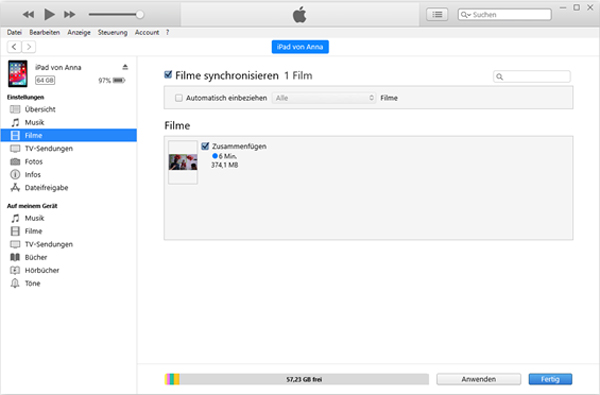Minimize the iTunes window
The height and width of the screenshot is (395, 600).
[x=562, y=8]
